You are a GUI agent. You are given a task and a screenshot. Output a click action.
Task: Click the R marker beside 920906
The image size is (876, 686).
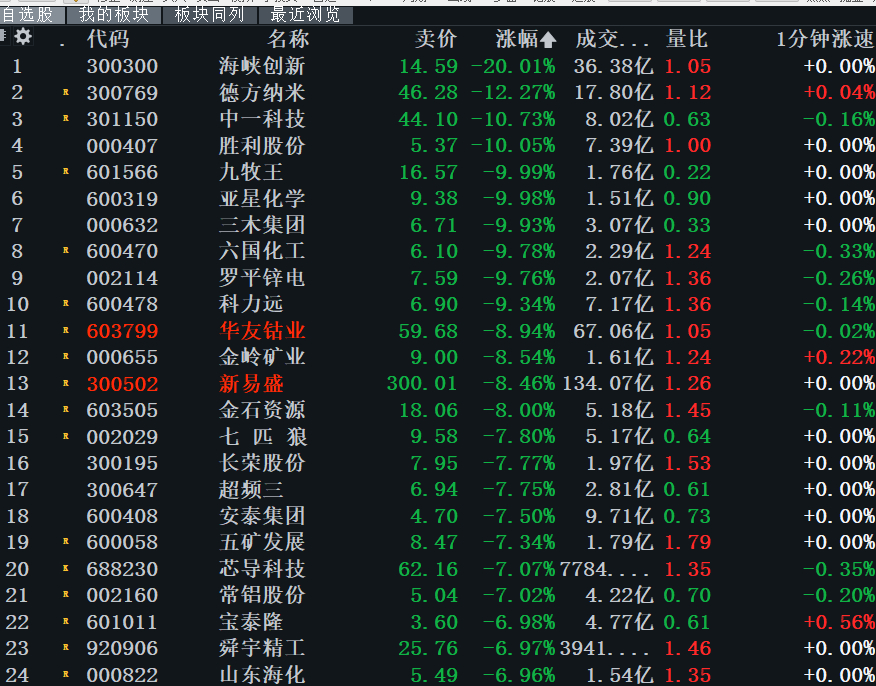tap(65, 647)
